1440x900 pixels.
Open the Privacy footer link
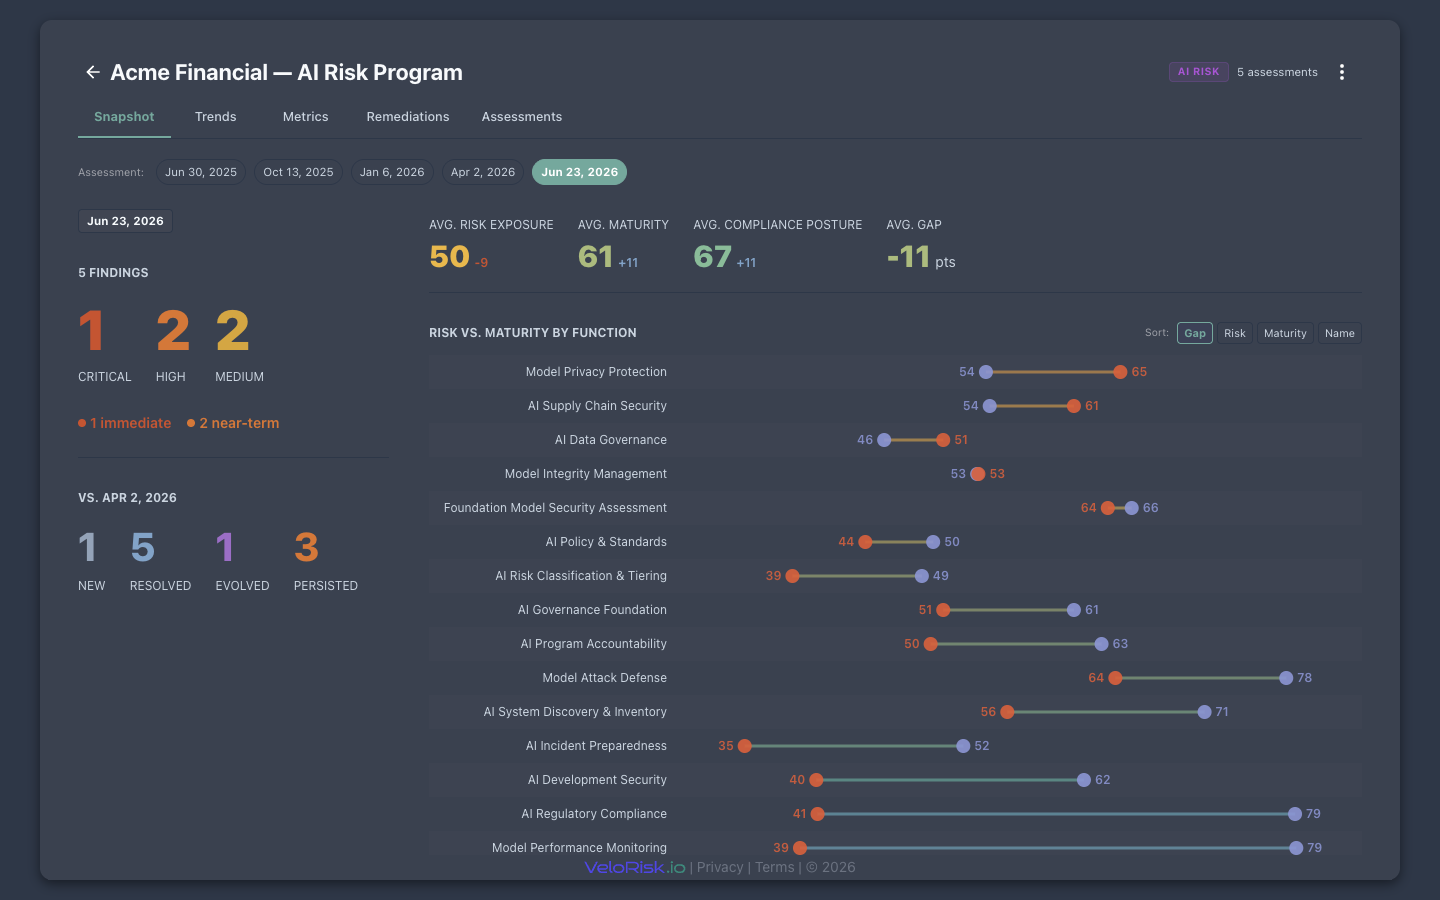point(720,867)
